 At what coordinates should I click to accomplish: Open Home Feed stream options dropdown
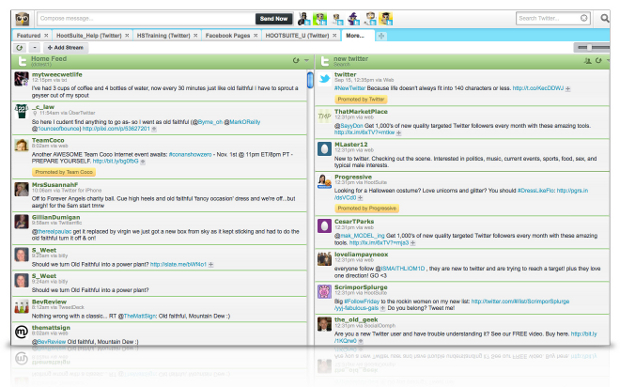tap(306, 60)
